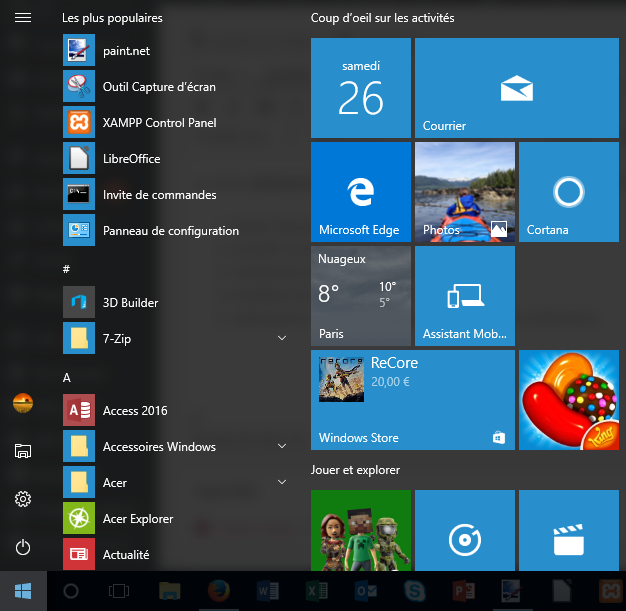The height and width of the screenshot is (611, 626).
Task: Toggle the hamburger menu
Action: (23, 18)
